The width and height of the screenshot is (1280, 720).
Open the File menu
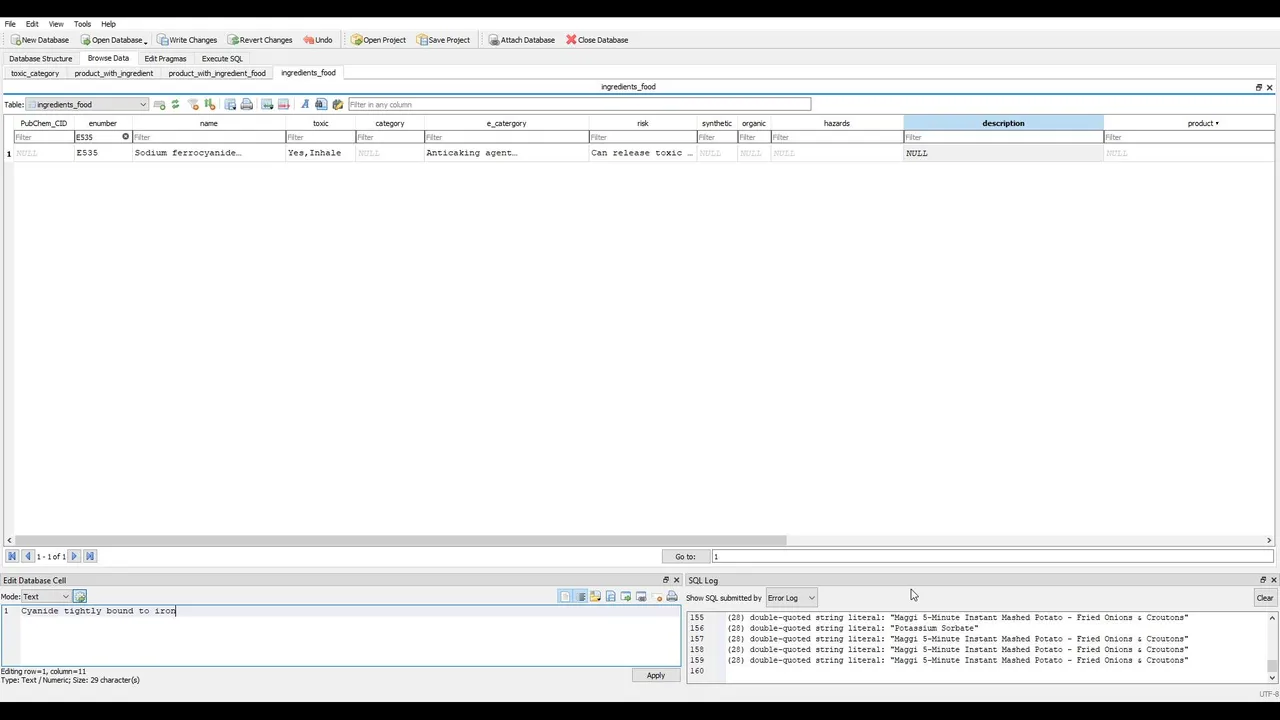tap(10, 24)
